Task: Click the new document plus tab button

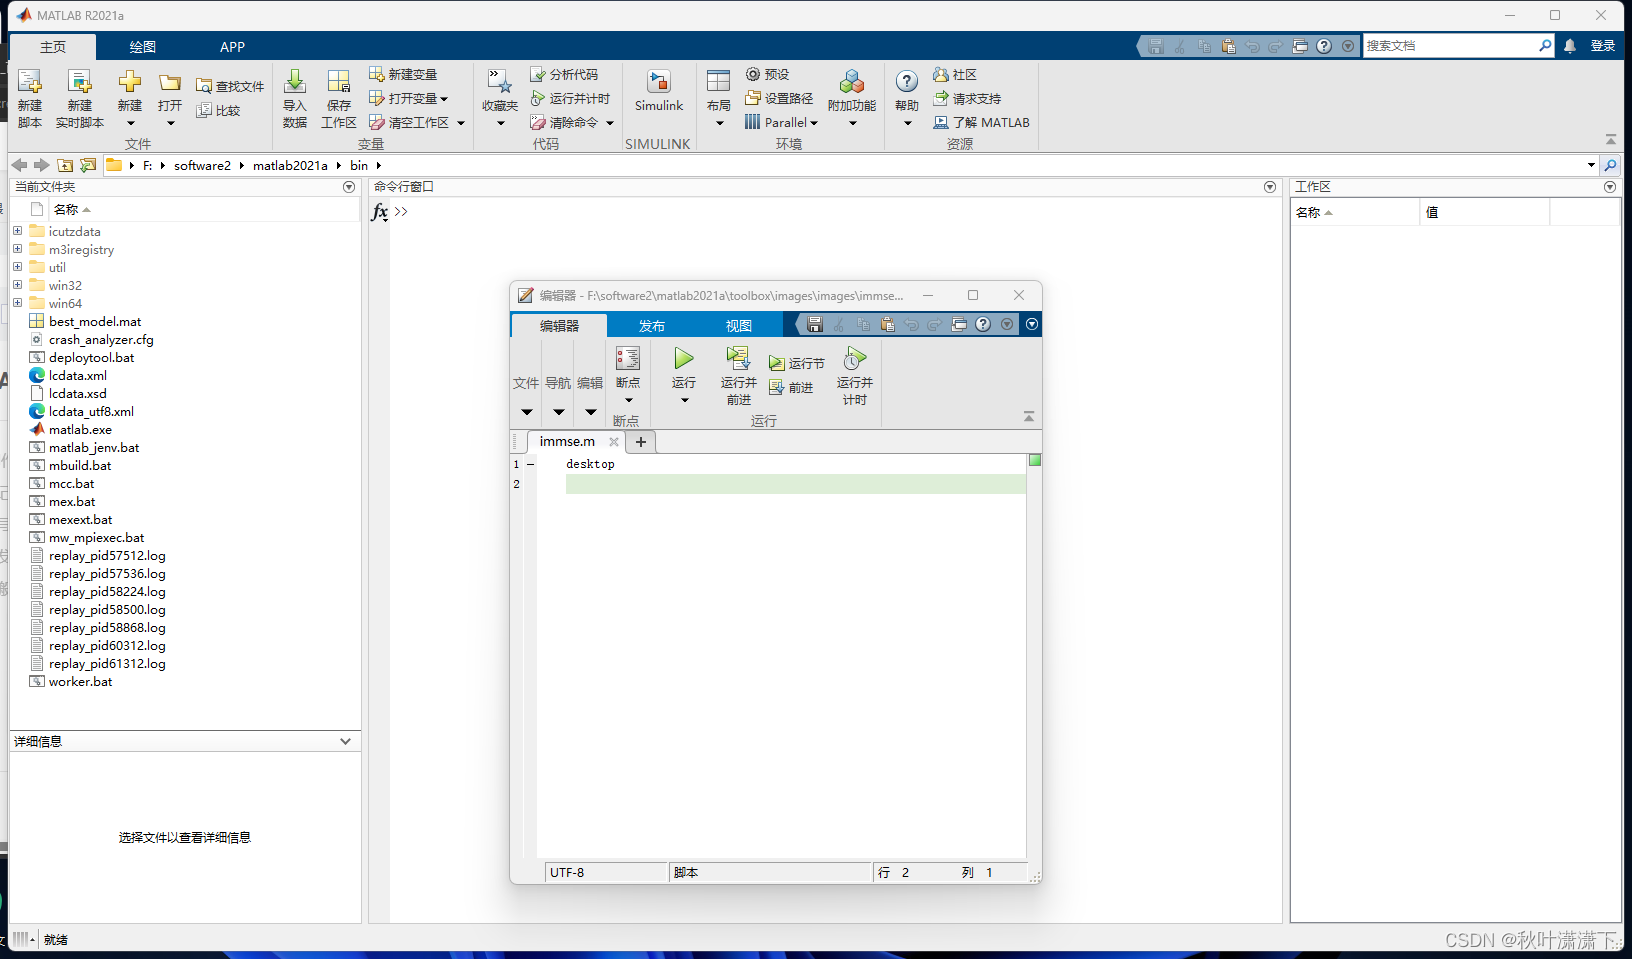Action: point(641,442)
